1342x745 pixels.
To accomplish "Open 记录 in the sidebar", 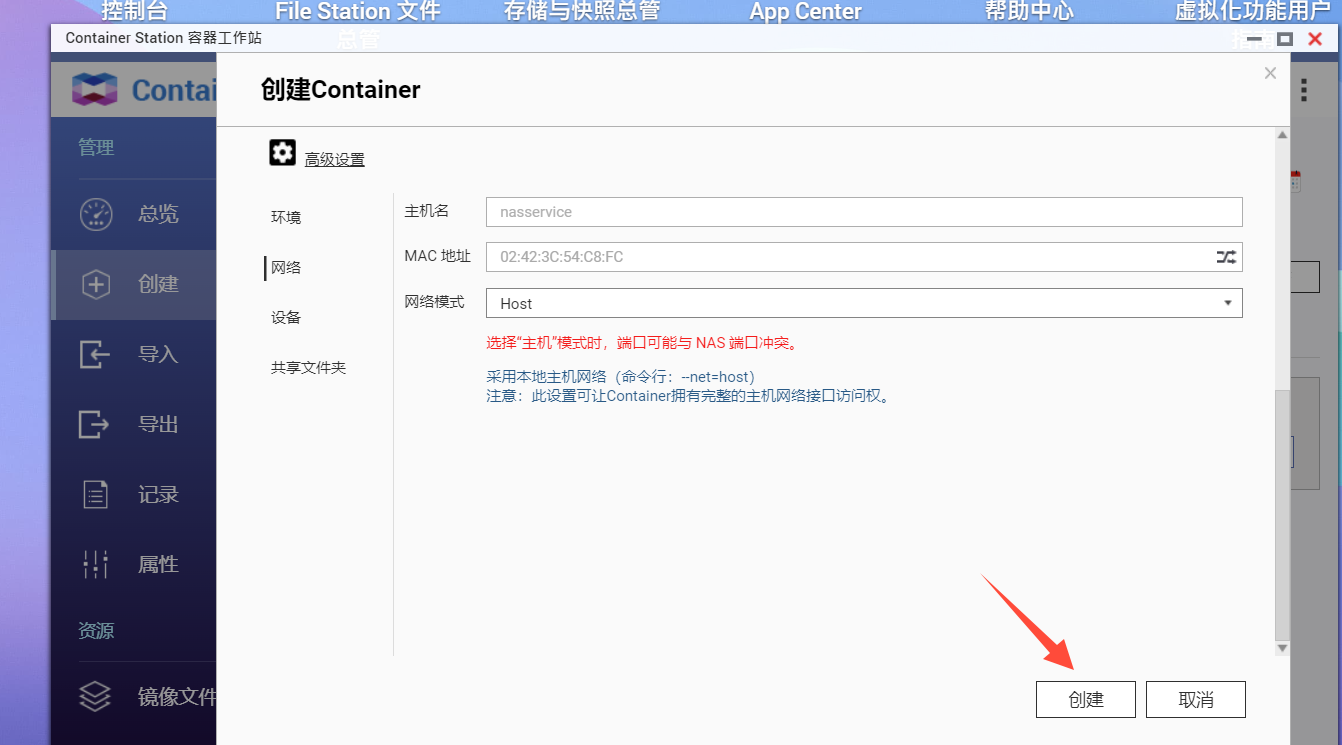I will [134, 494].
